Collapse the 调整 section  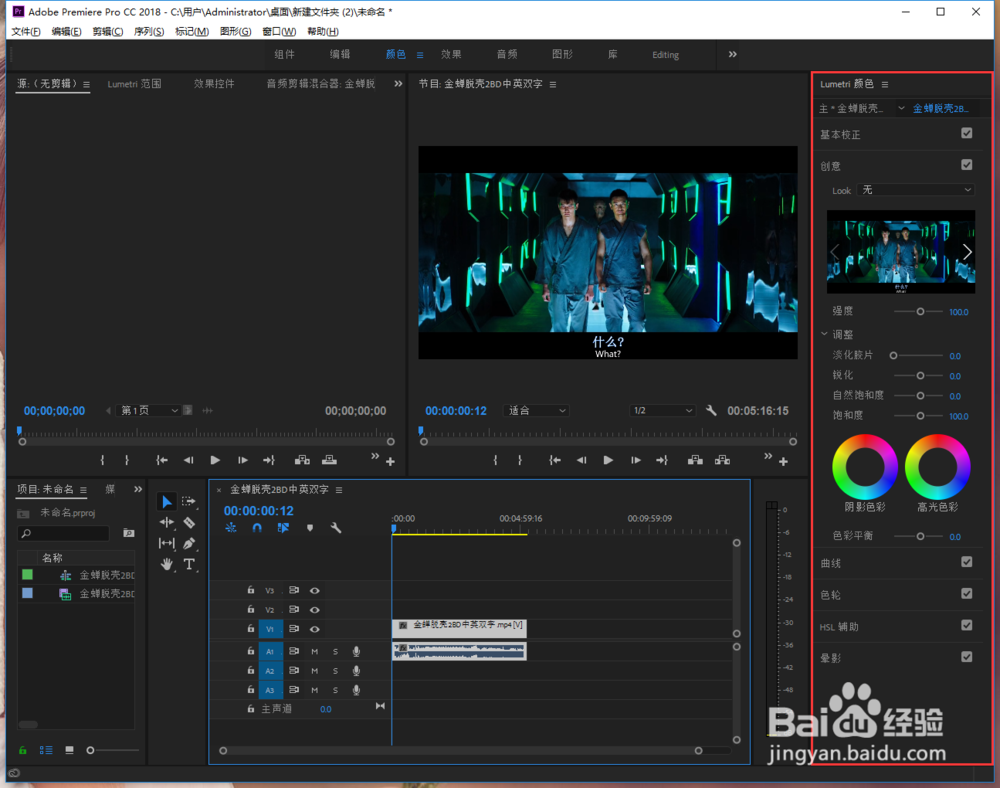[824, 333]
